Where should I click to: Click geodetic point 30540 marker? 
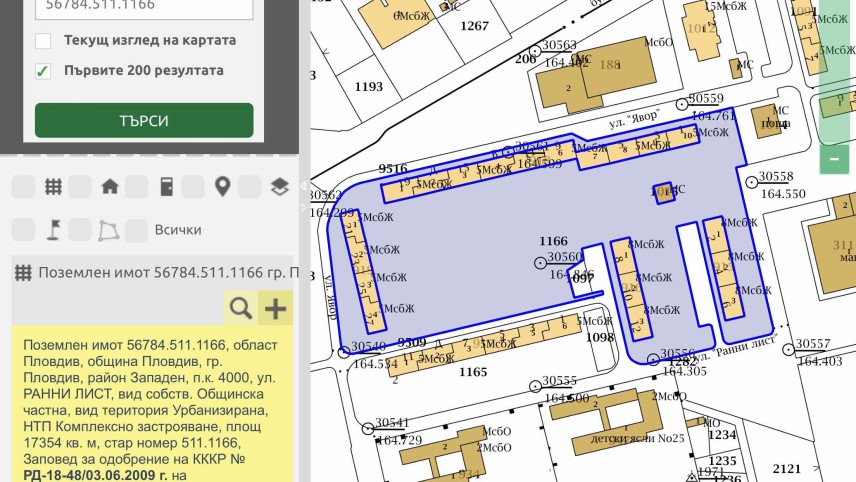344,352
